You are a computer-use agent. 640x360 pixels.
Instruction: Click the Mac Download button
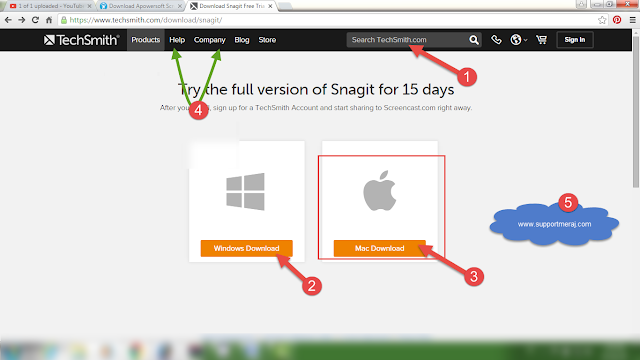tap(380, 248)
